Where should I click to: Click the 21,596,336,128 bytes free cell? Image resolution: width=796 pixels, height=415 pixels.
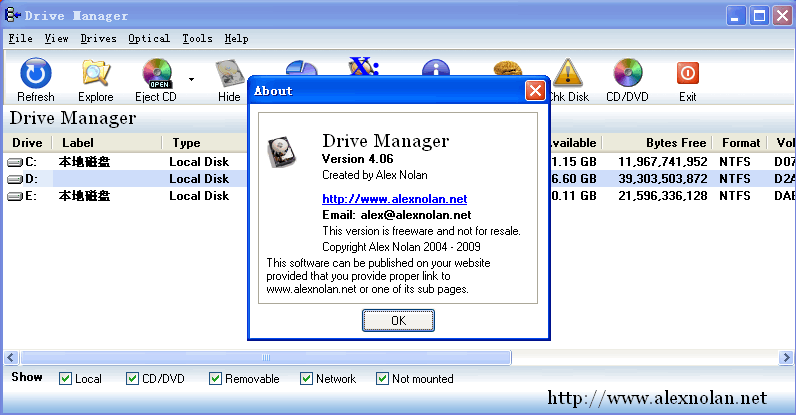(662, 196)
